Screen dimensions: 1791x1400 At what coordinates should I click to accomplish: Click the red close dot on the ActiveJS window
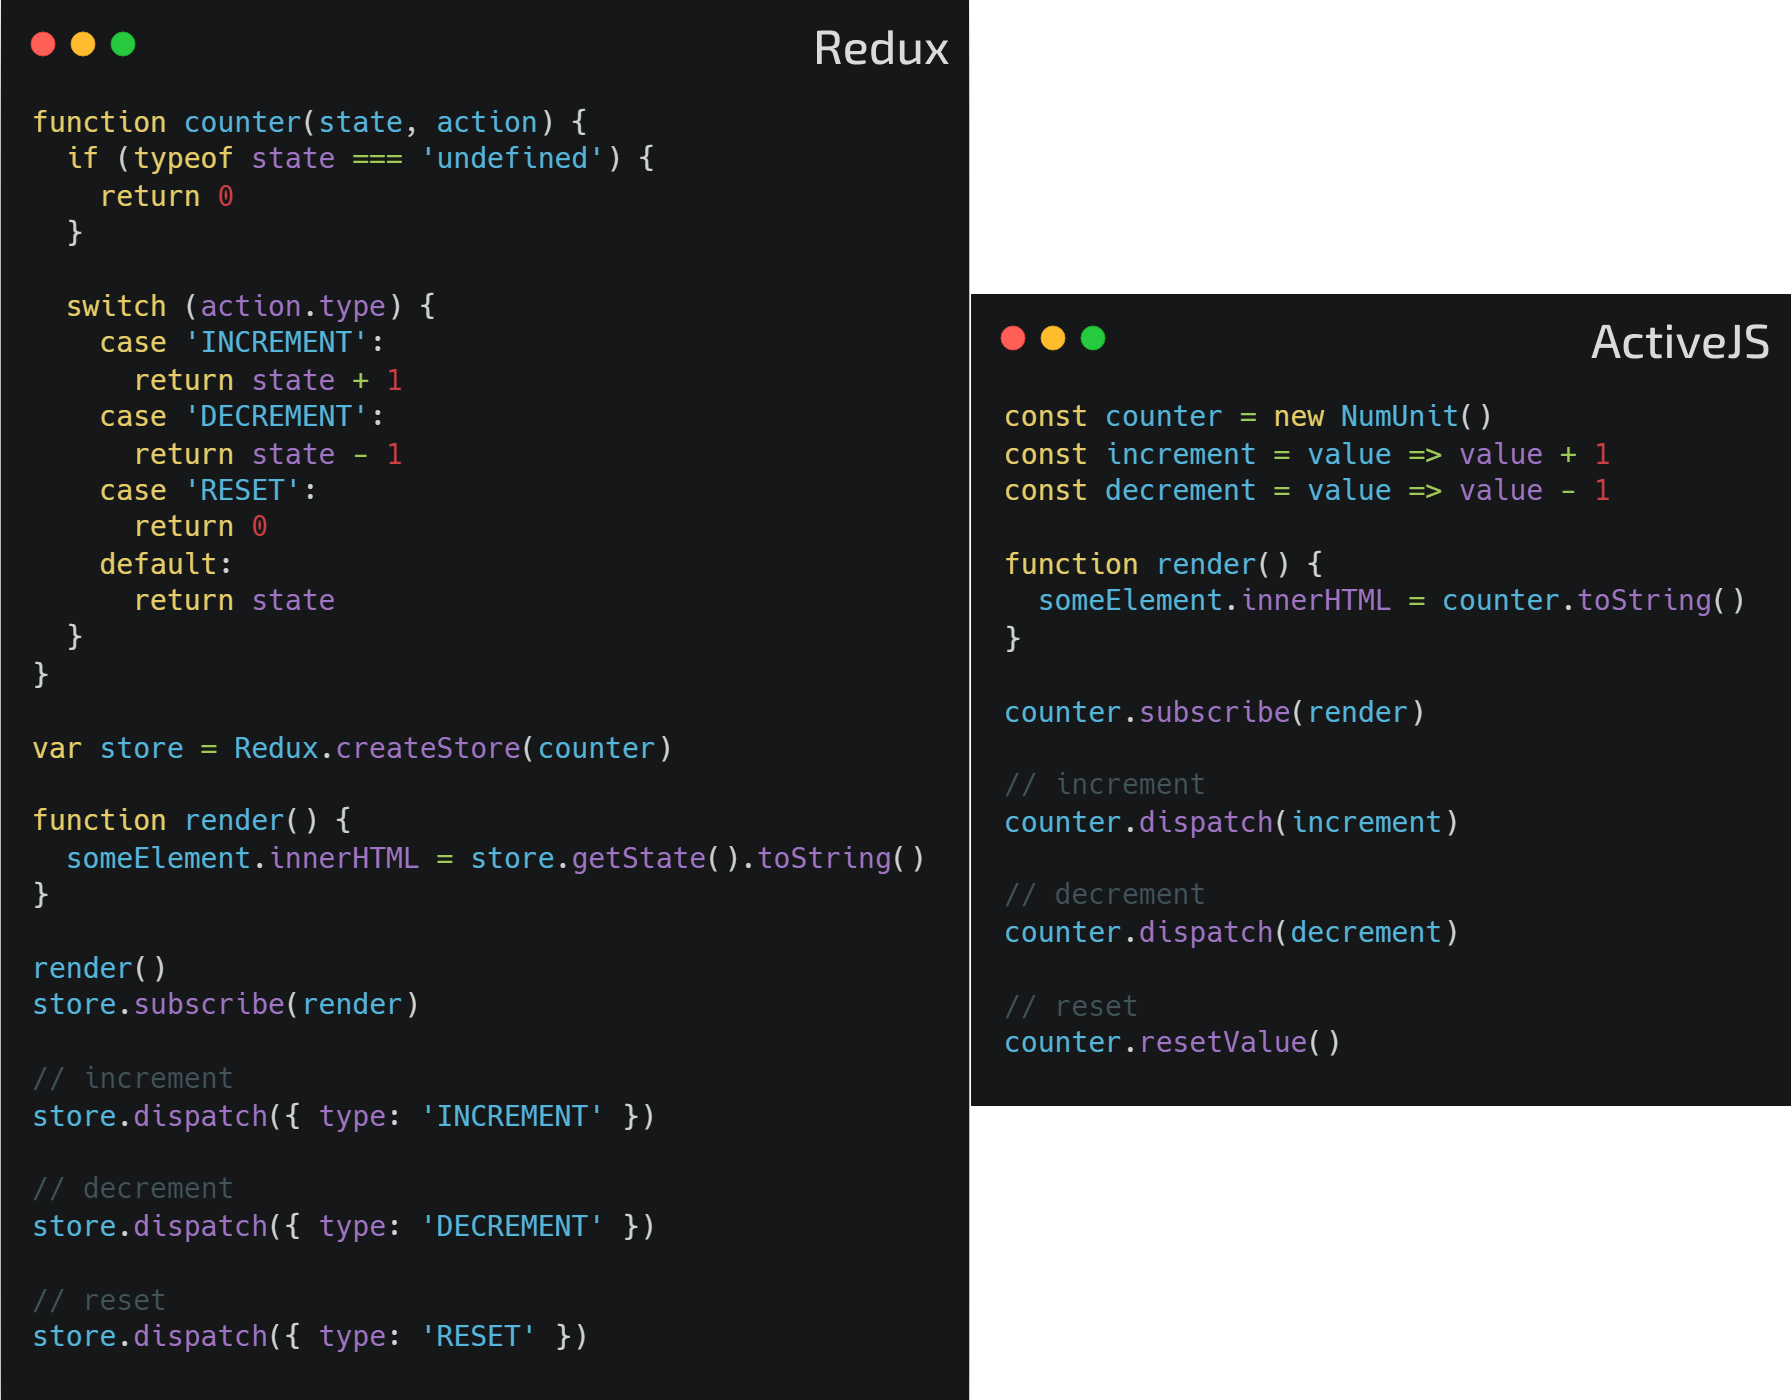pos(1013,339)
